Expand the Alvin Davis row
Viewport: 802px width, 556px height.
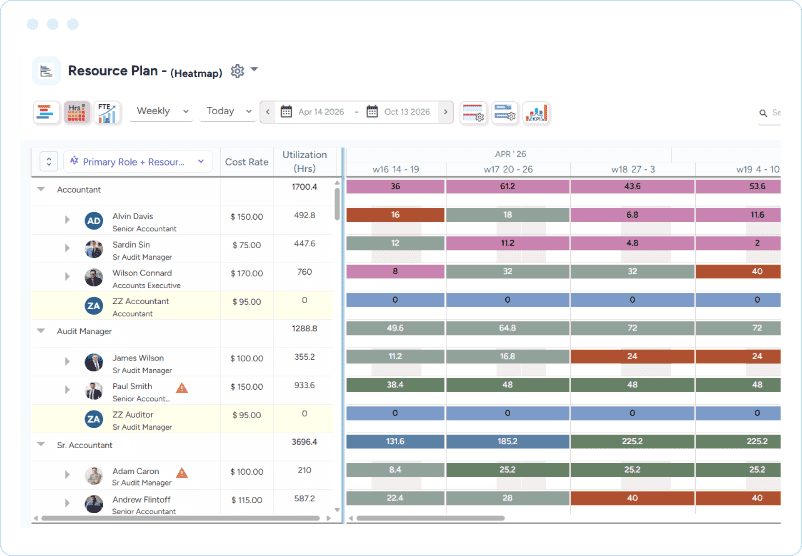(67, 220)
